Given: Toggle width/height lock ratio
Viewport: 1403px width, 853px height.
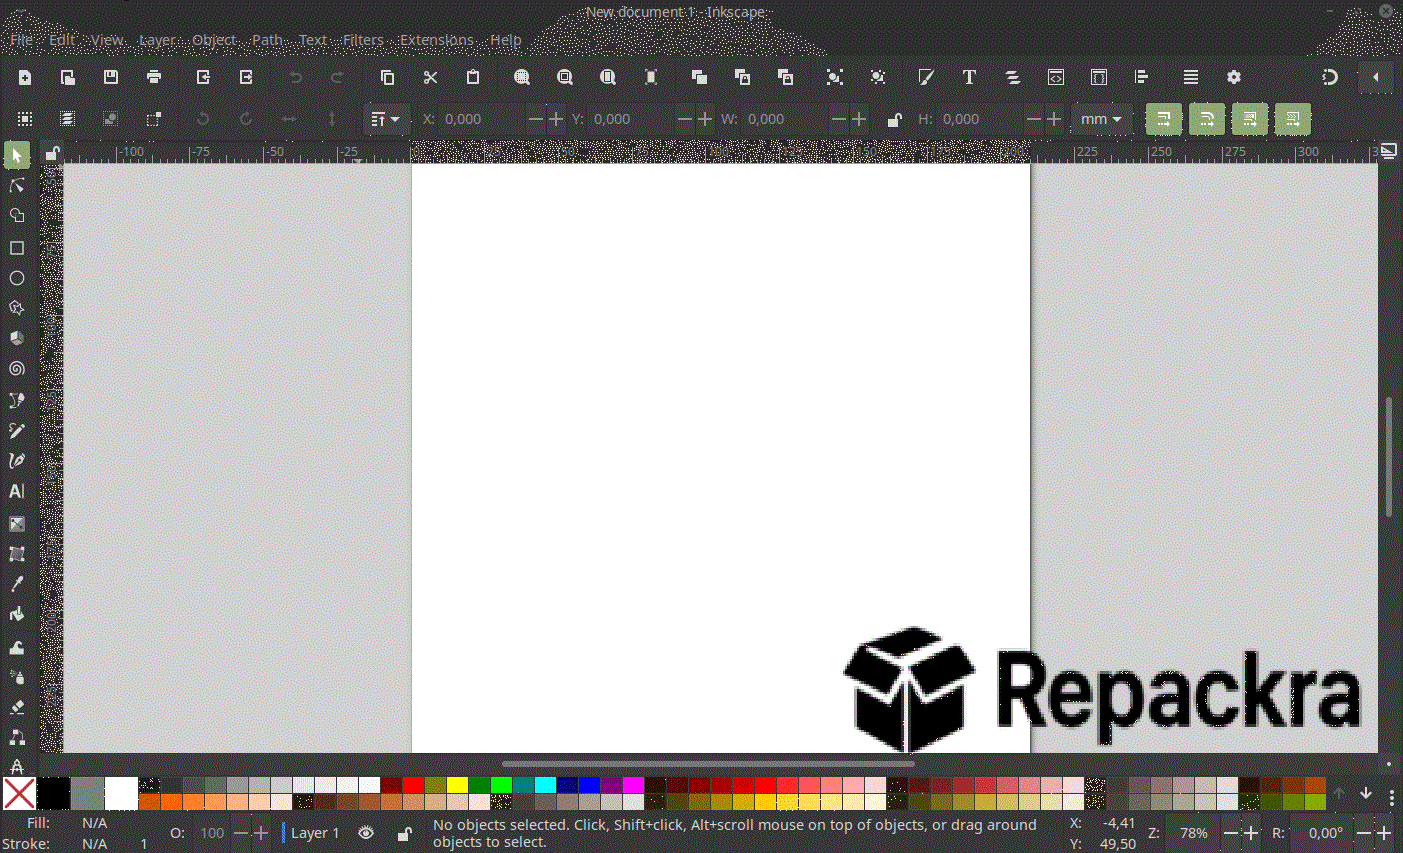Looking at the screenshot, I should tap(894, 119).
